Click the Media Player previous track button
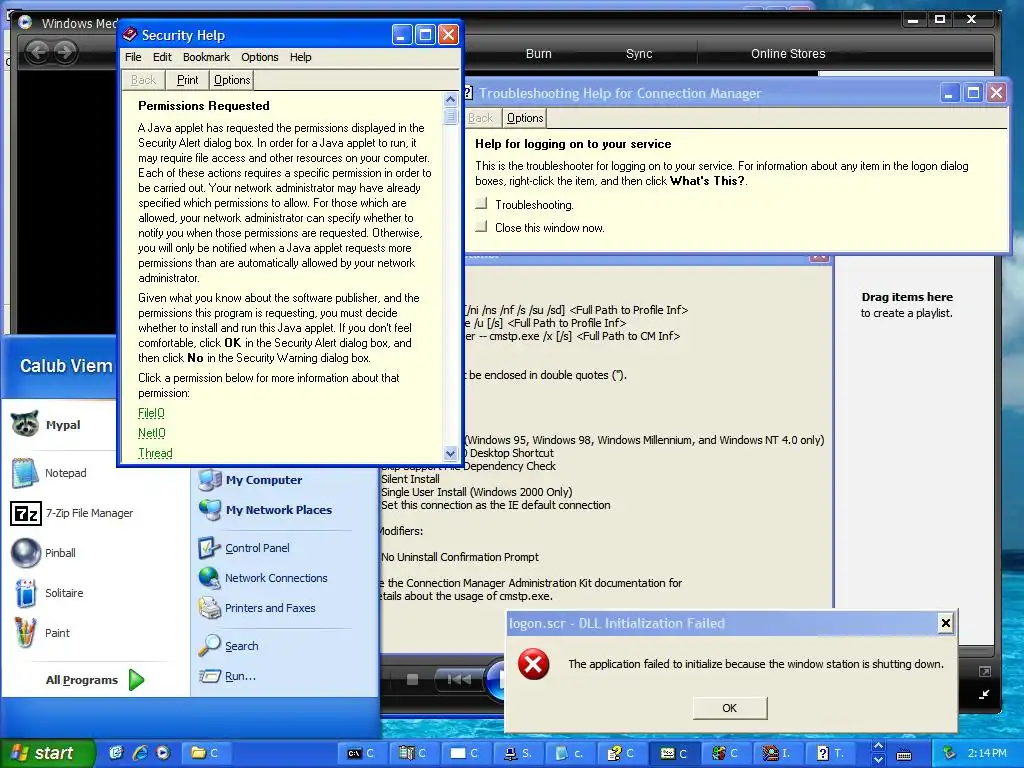 pyautogui.click(x=459, y=680)
